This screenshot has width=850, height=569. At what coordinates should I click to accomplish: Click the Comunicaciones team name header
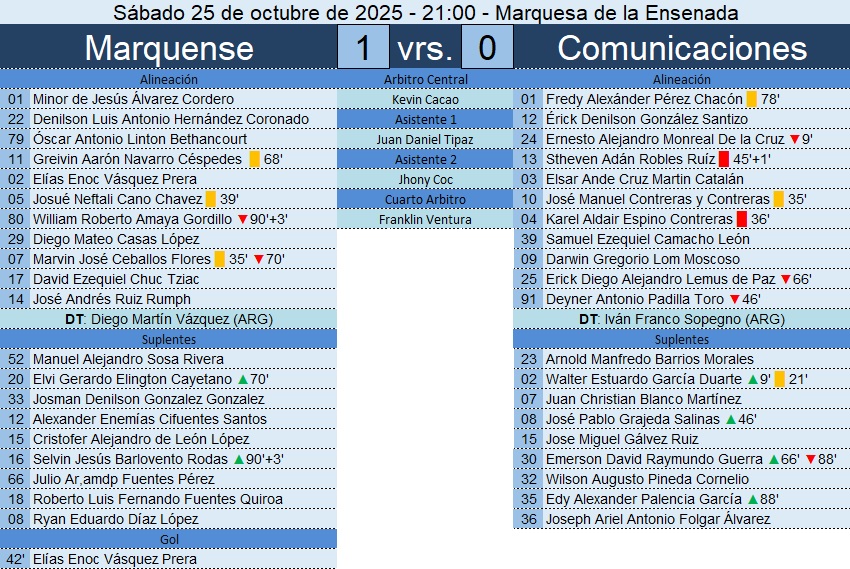681,48
